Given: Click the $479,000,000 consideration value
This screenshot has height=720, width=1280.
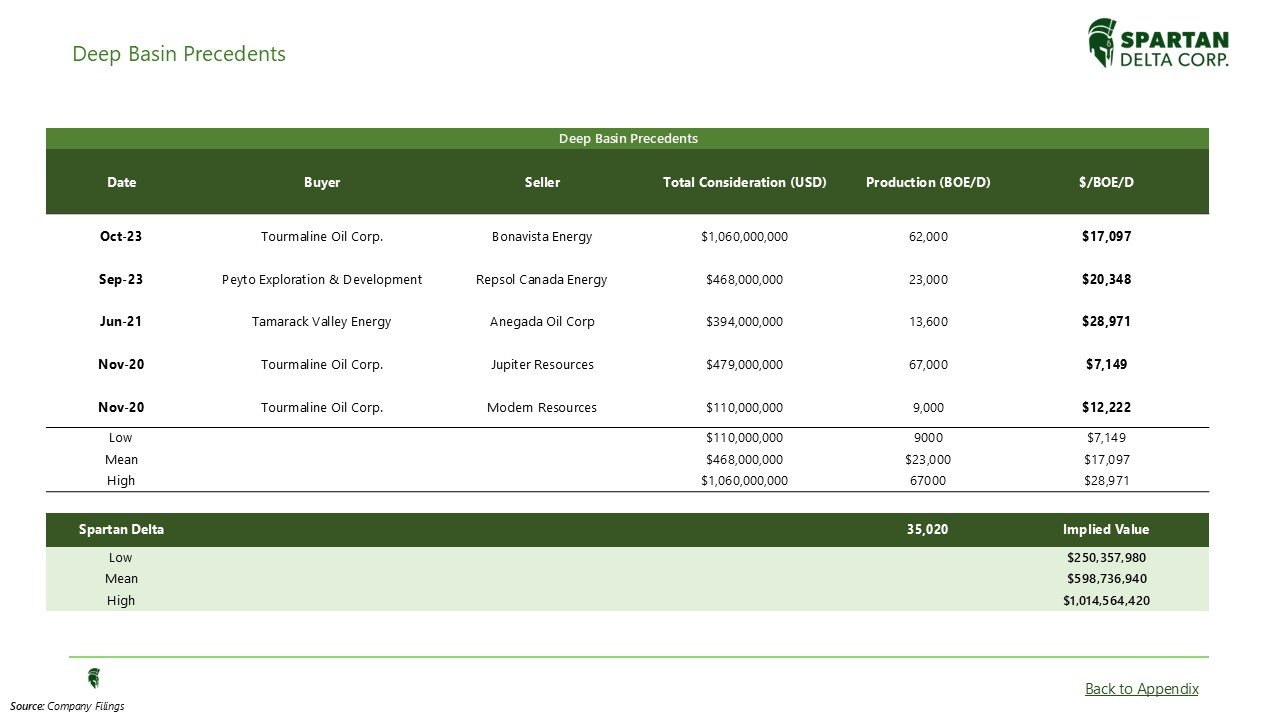Looking at the screenshot, I should (744, 365).
